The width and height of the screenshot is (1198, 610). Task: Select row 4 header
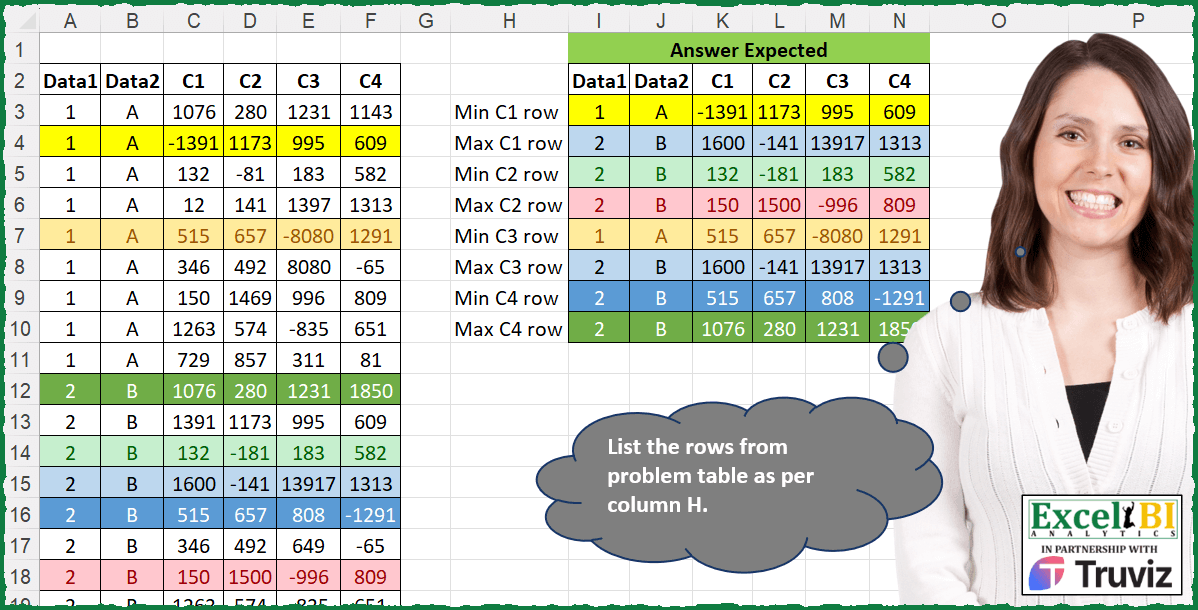(x=20, y=143)
